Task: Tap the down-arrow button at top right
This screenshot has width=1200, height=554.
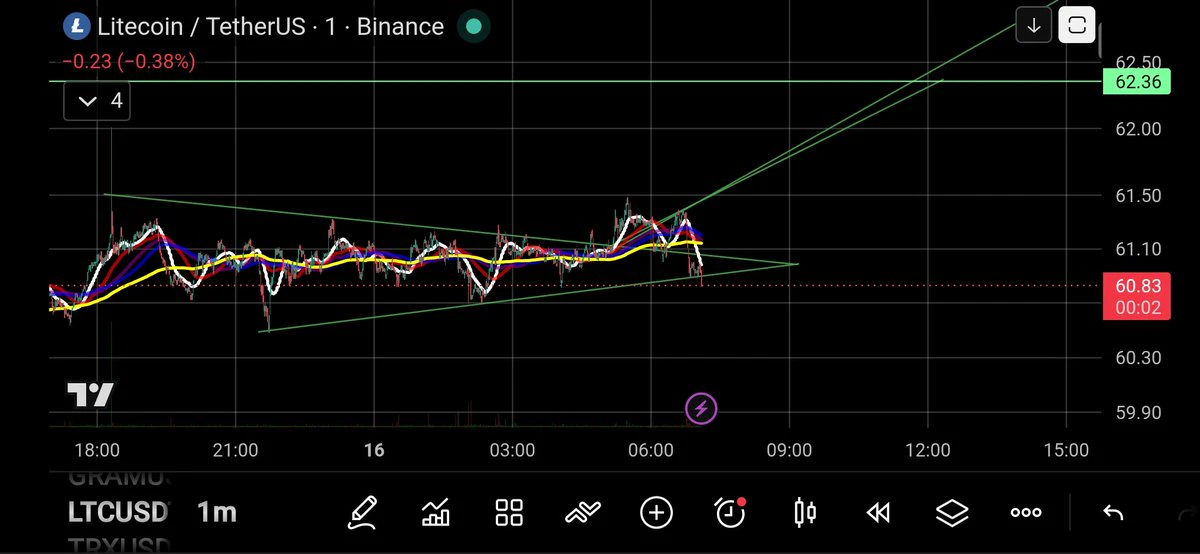Action: click(x=1034, y=25)
